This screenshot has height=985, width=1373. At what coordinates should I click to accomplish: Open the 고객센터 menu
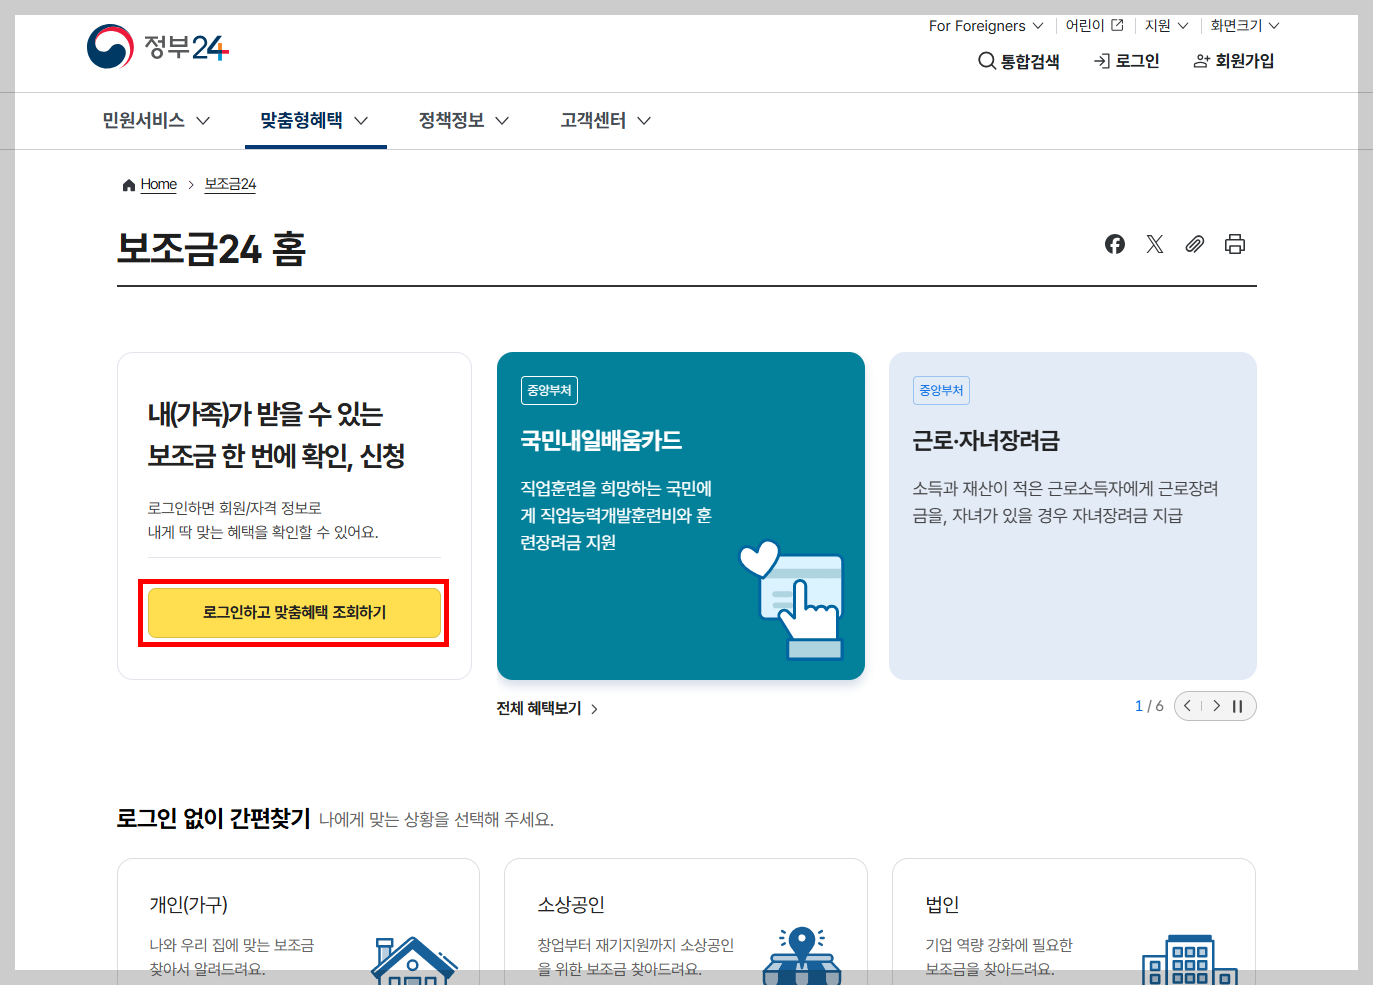606,120
